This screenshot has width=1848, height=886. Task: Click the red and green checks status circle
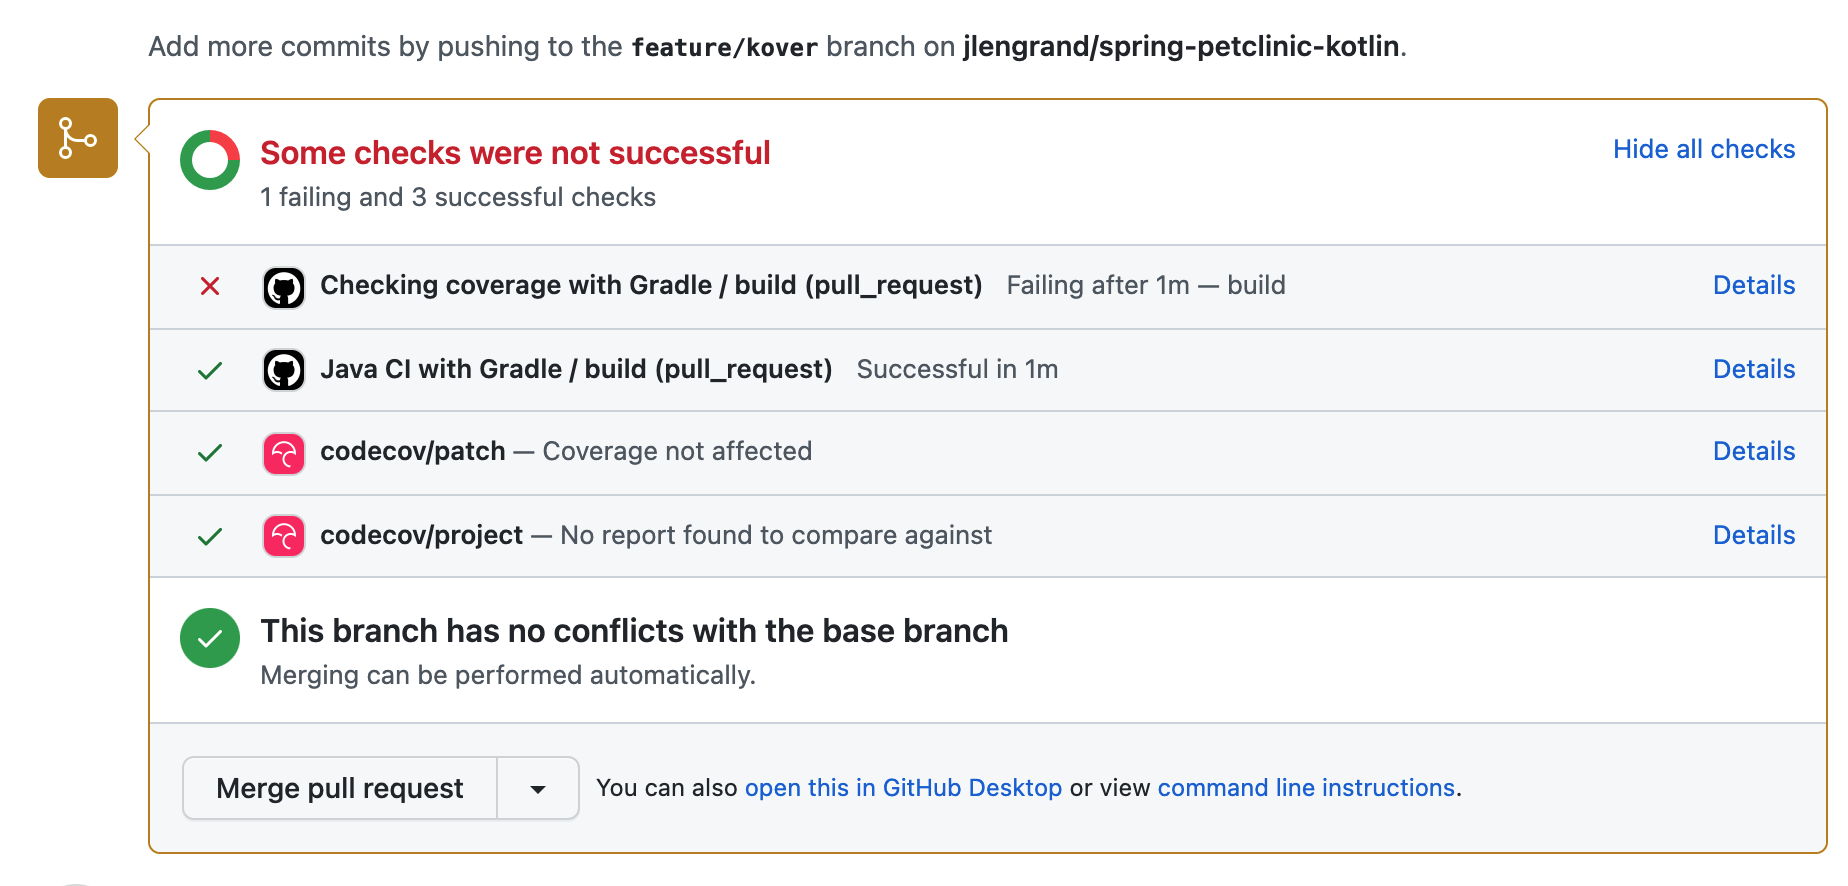click(209, 158)
